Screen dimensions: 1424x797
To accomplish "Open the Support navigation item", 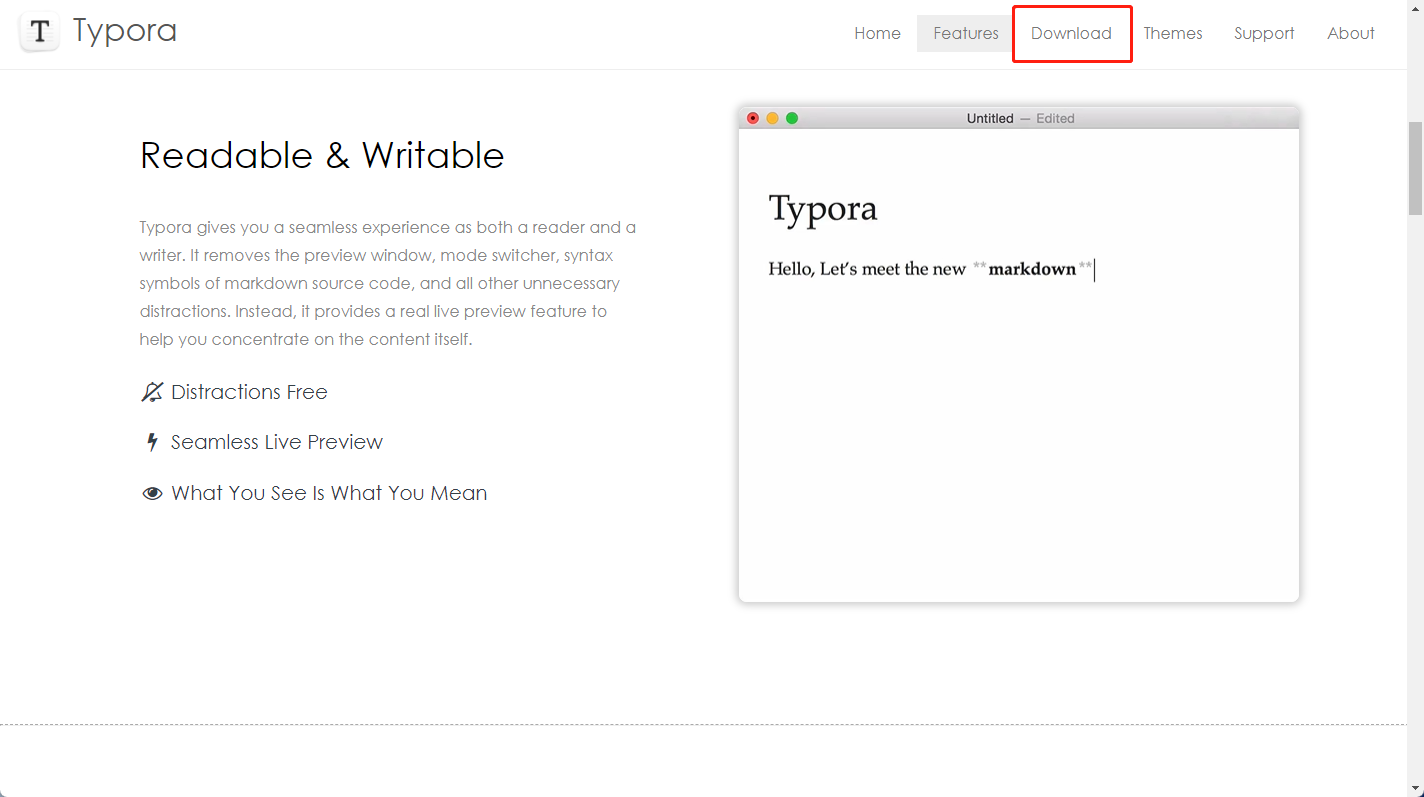I will pyautogui.click(x=1264, y=33).
